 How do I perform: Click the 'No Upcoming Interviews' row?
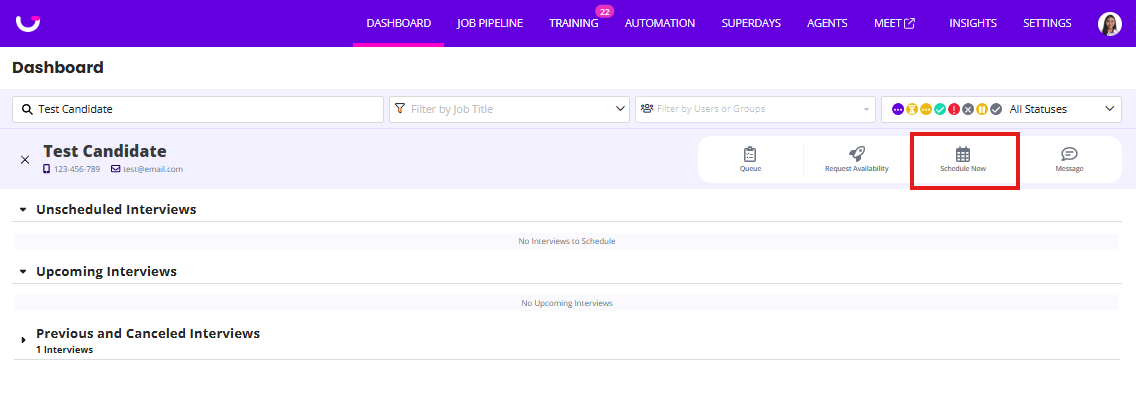click(x=567, y=303)
